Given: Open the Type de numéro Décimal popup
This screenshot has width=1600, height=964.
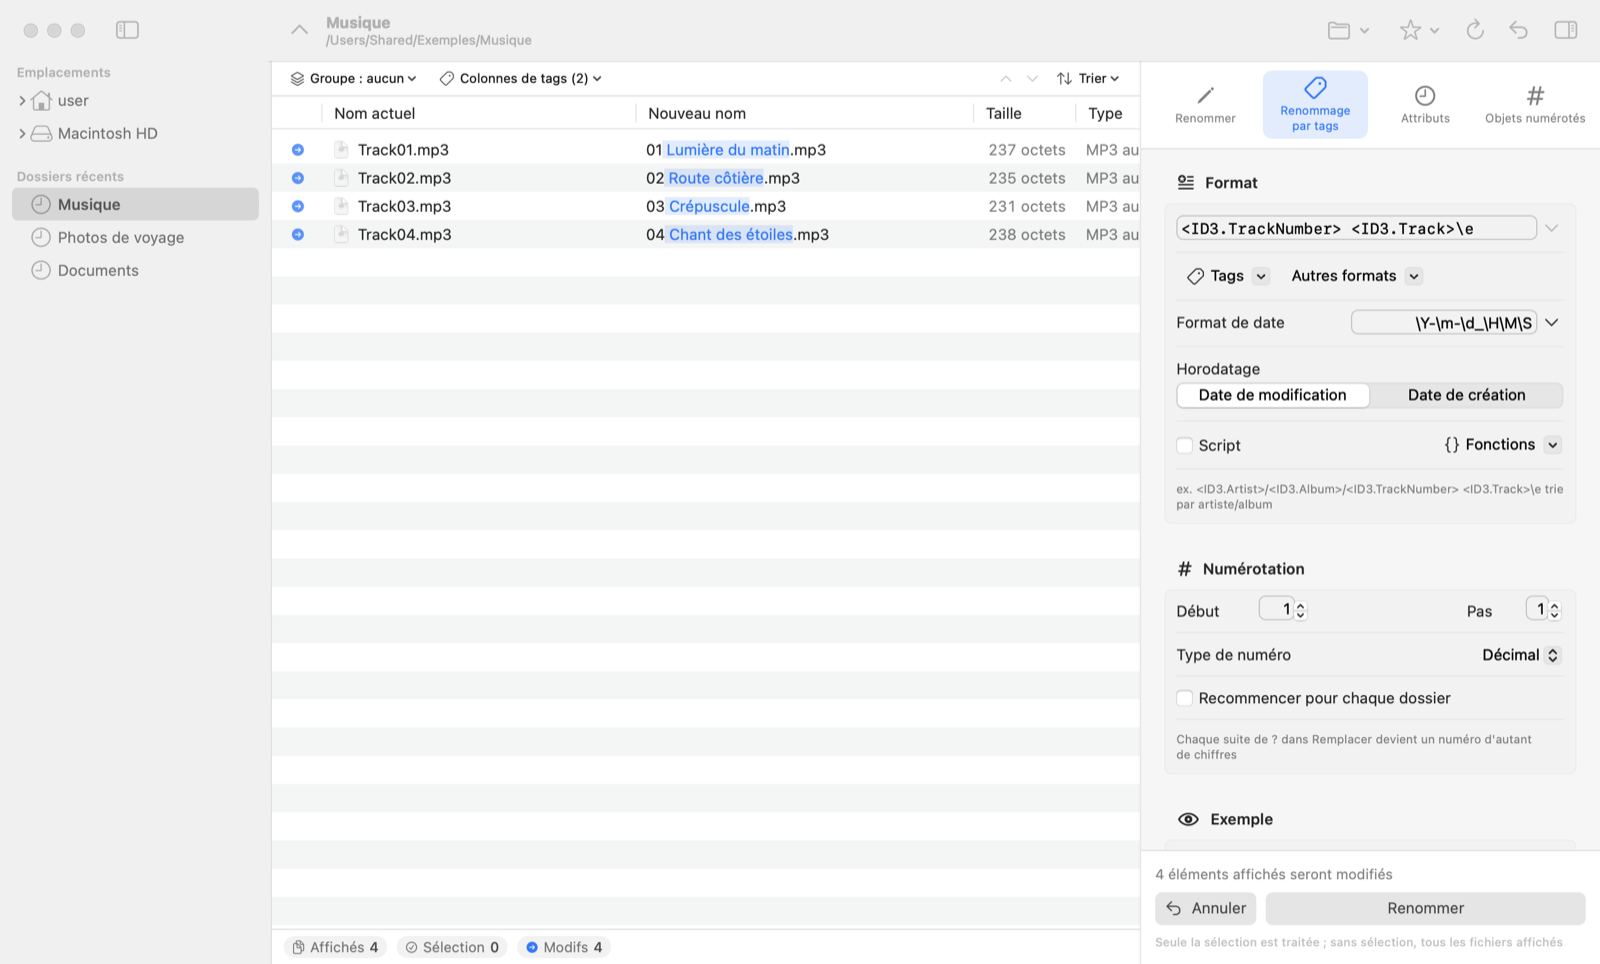Looking at the screenshot, I should tap(1520, 655).
